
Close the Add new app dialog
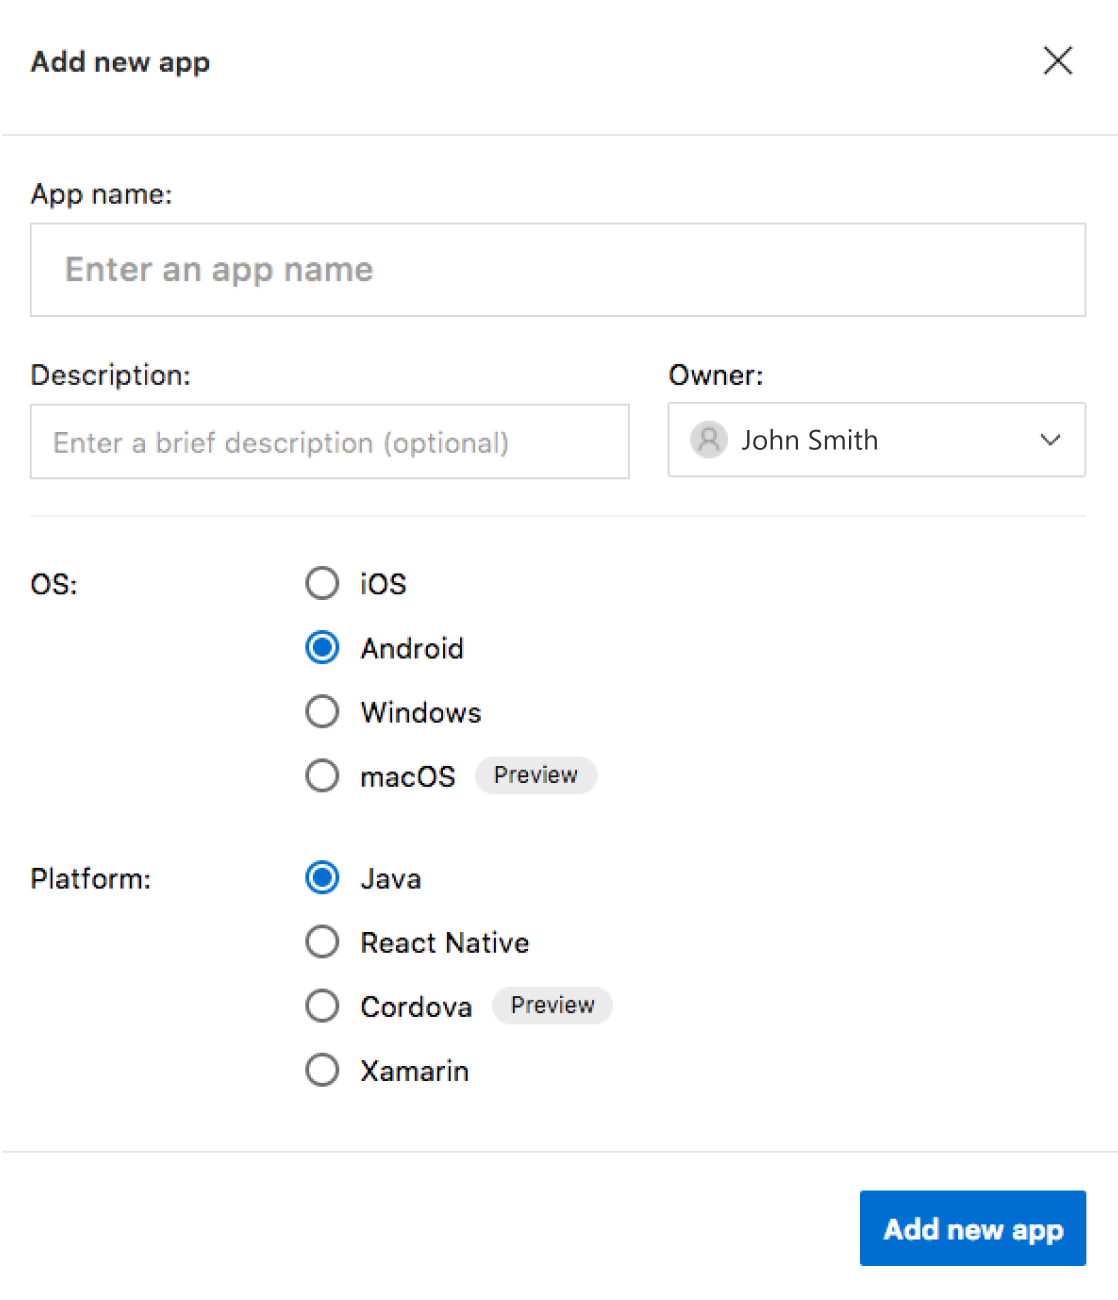[1057, 61]
